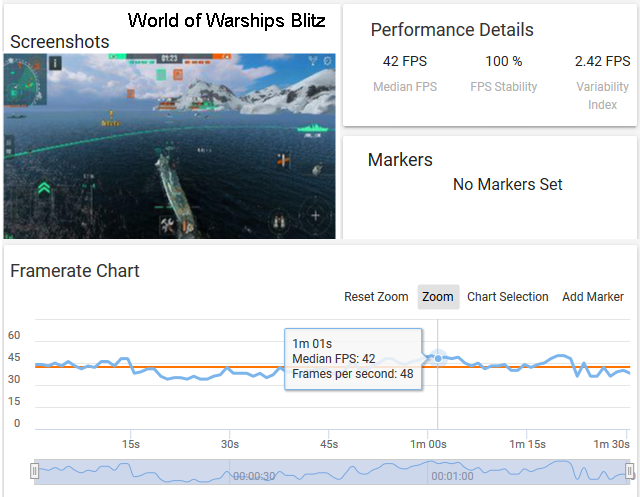Click the Framerate Chart heading

click(75, 271)
